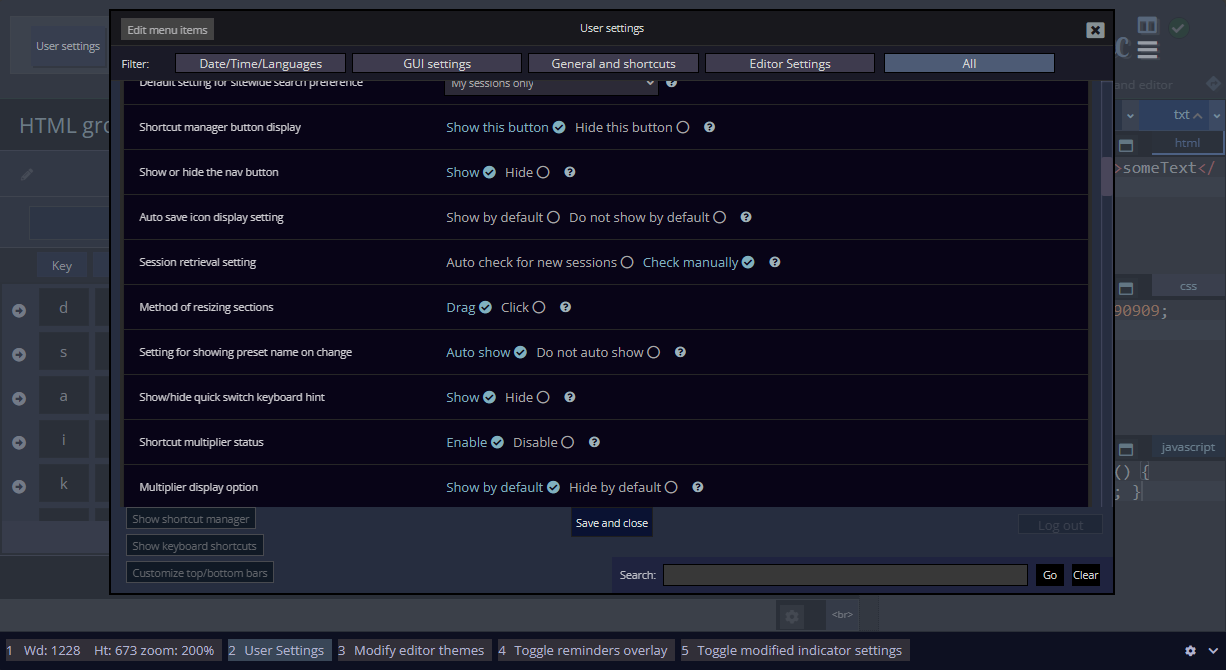Open help for Auto save icon display setting
Screen dimensions: 1226x670
coord(746,217)
